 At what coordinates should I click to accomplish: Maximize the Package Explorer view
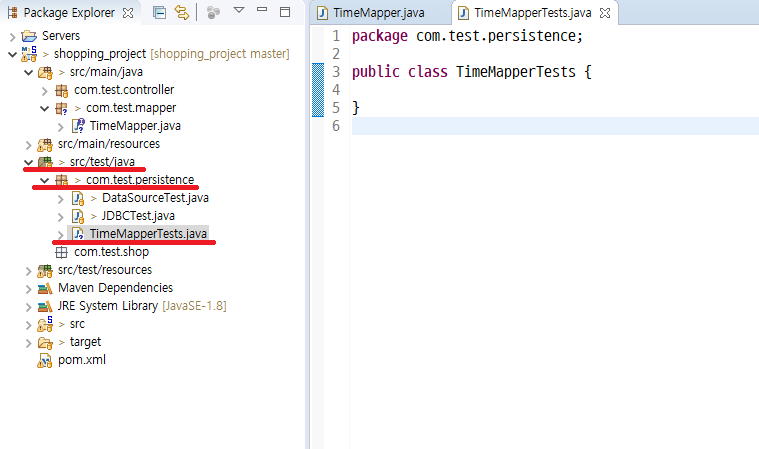[285, 12]
